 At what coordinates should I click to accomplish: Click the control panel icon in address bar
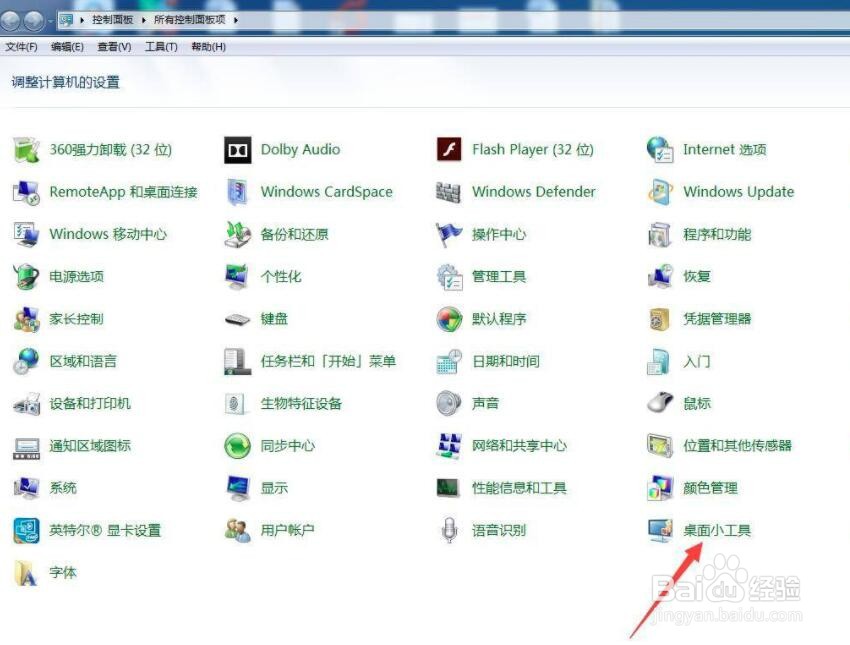[66, 20]
